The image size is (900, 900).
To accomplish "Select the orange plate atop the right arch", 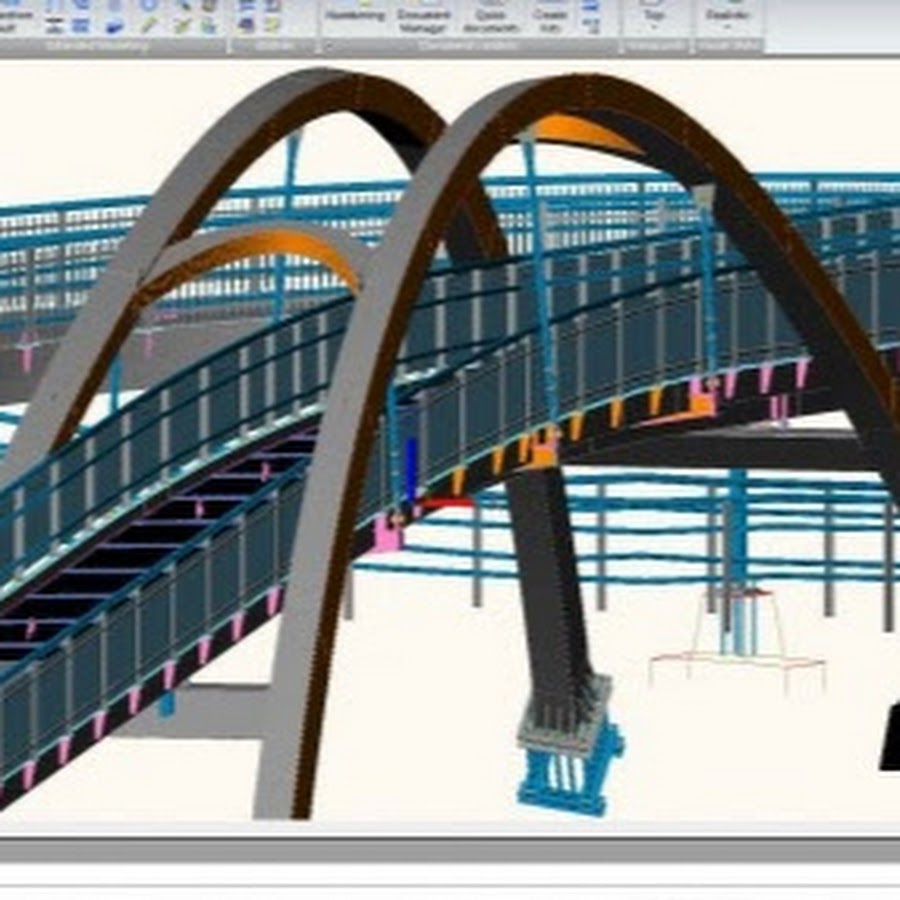I will coord(583,132).
